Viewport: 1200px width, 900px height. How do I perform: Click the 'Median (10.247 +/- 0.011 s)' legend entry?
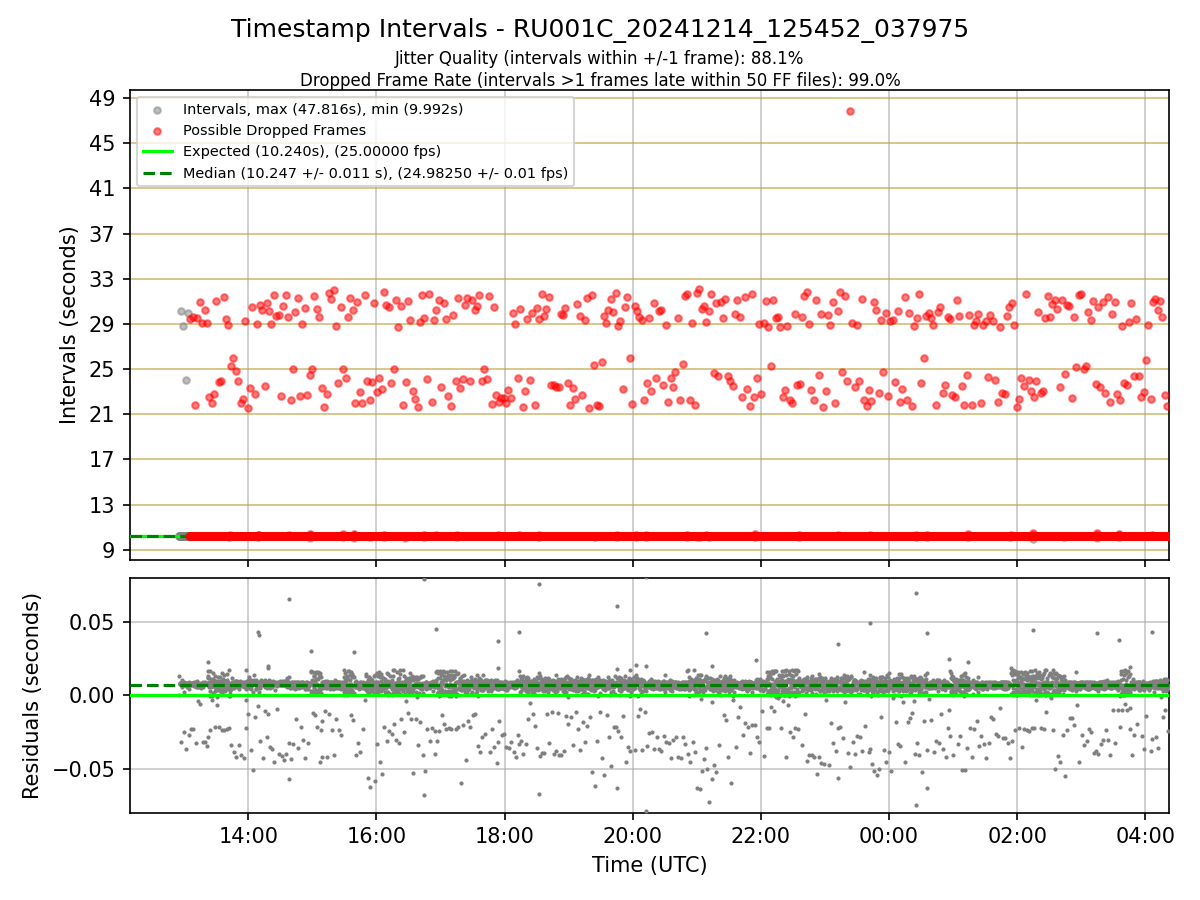tap(375, 173)
